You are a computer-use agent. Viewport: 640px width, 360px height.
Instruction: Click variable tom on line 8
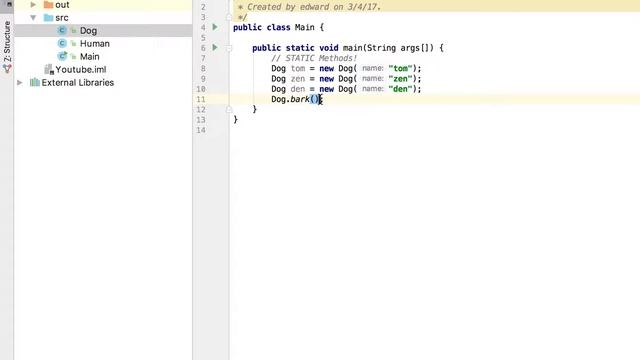click(298, 69)
